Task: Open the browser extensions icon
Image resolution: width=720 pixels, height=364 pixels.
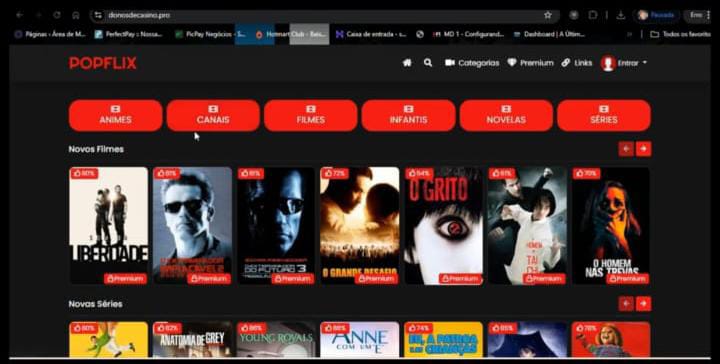Action: [593, 15]
